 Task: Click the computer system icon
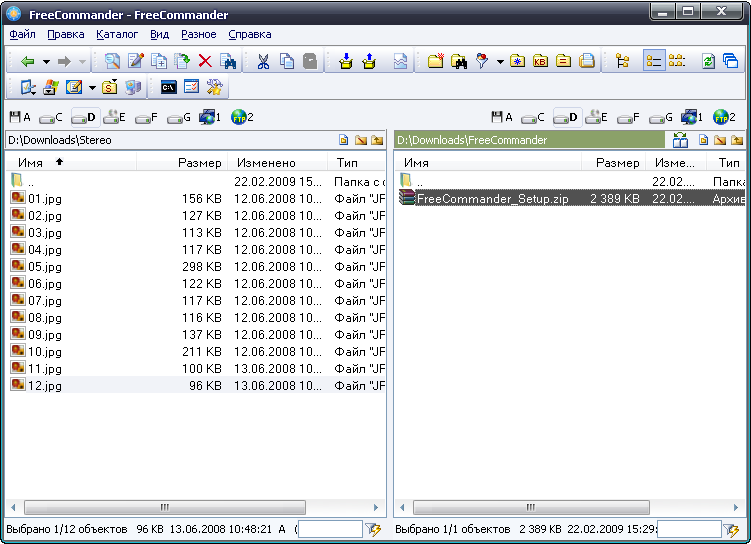133,87
